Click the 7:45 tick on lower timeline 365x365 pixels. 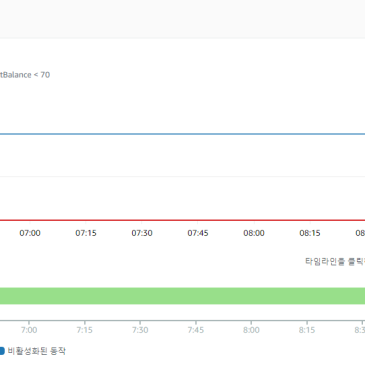pyautogui.click(x=196, y=330)
